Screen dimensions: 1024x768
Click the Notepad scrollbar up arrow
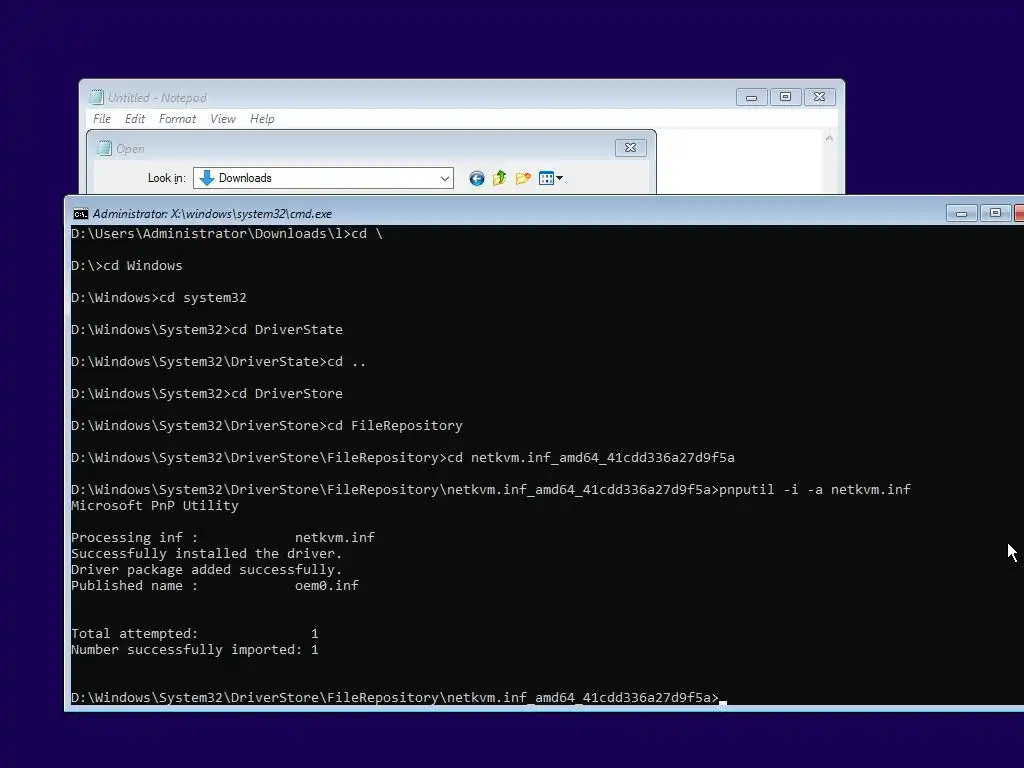(829, 138)
